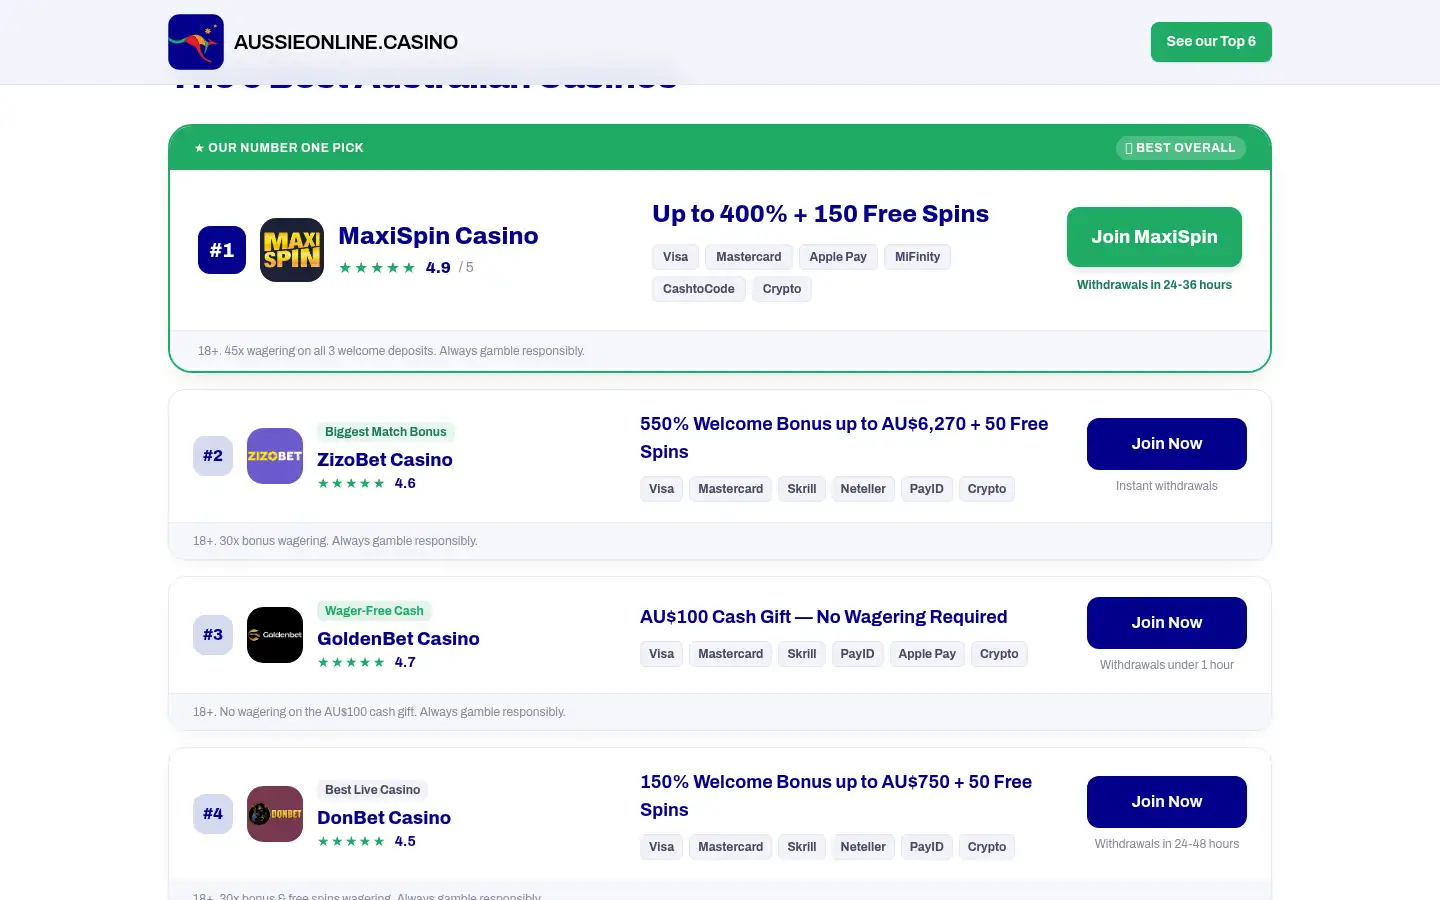
Task: Click the Join MaxiSpin button
Action: tap(1154, 237)
